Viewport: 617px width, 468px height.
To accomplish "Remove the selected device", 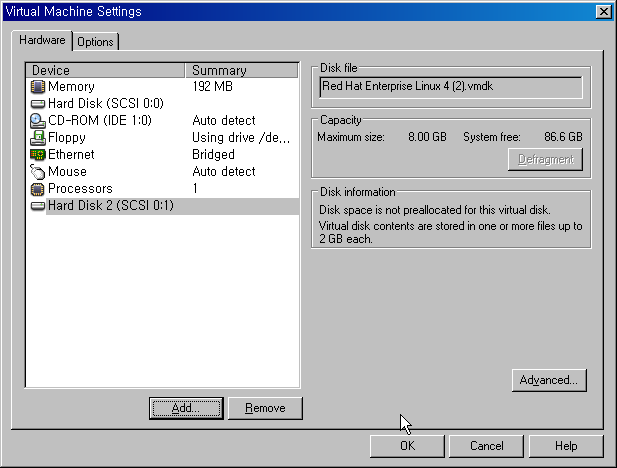I will click(265, 408).
